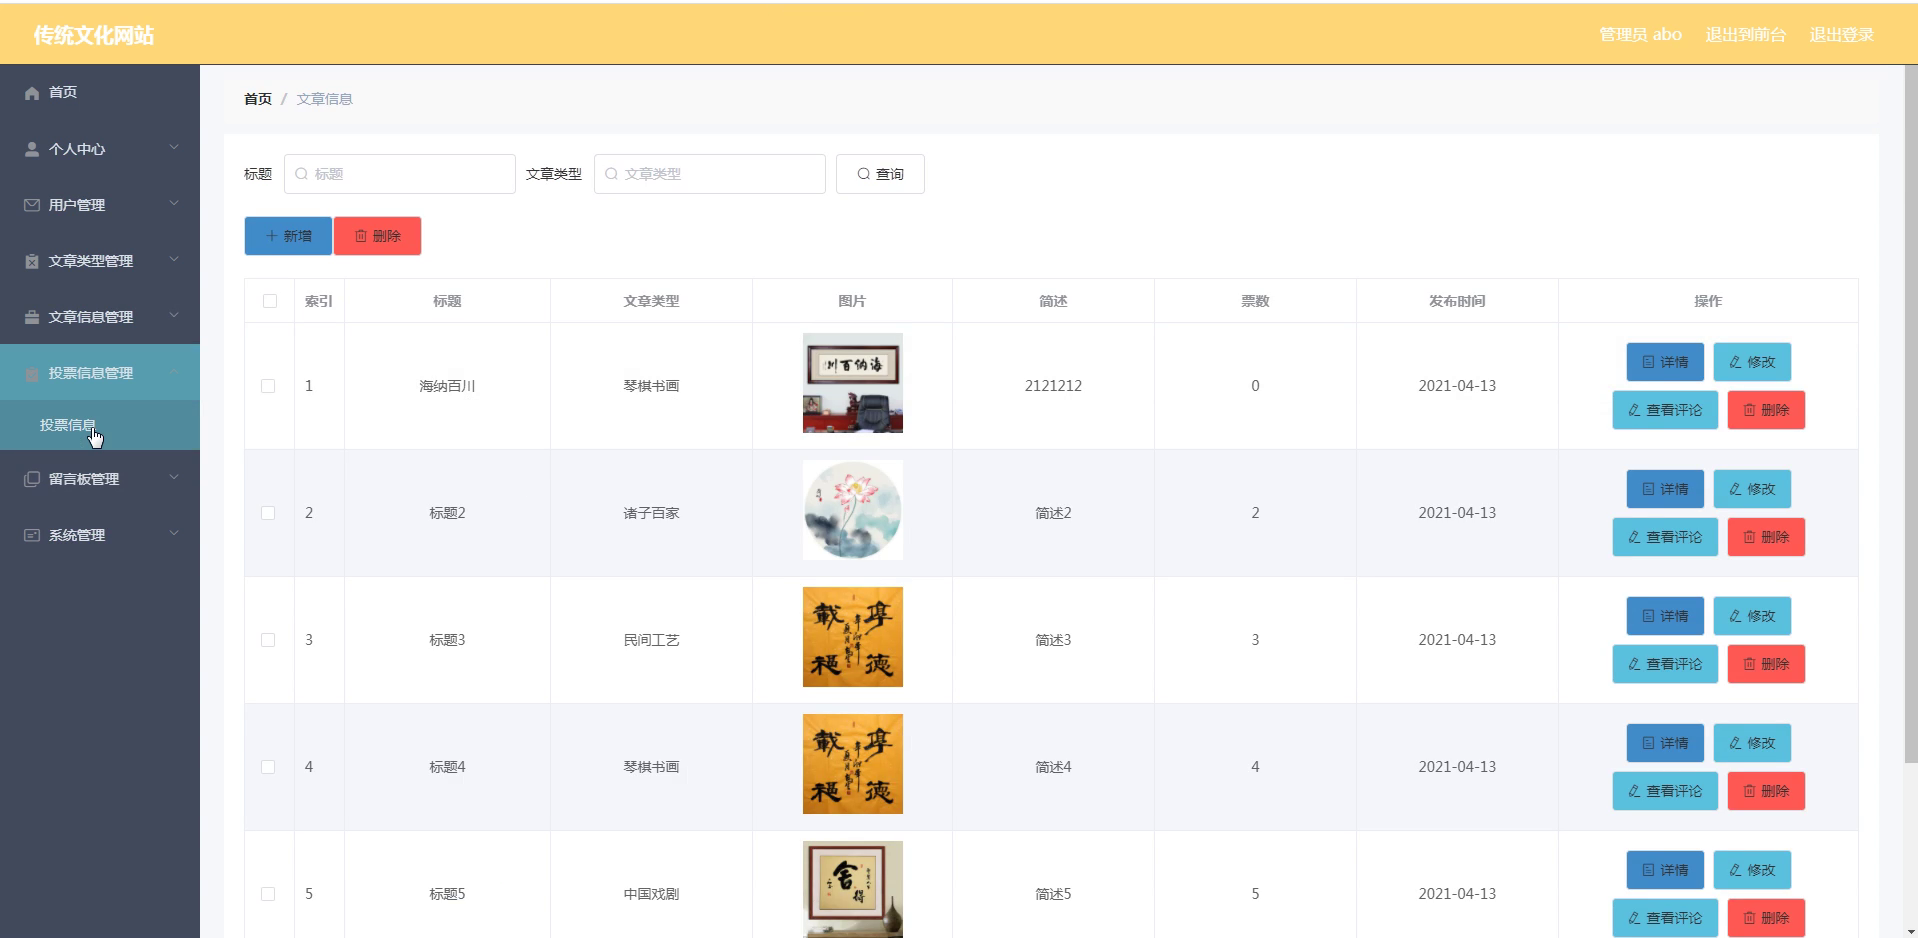Open the 投票信息 submenu item
The image size is (1918, 938).
100,425
